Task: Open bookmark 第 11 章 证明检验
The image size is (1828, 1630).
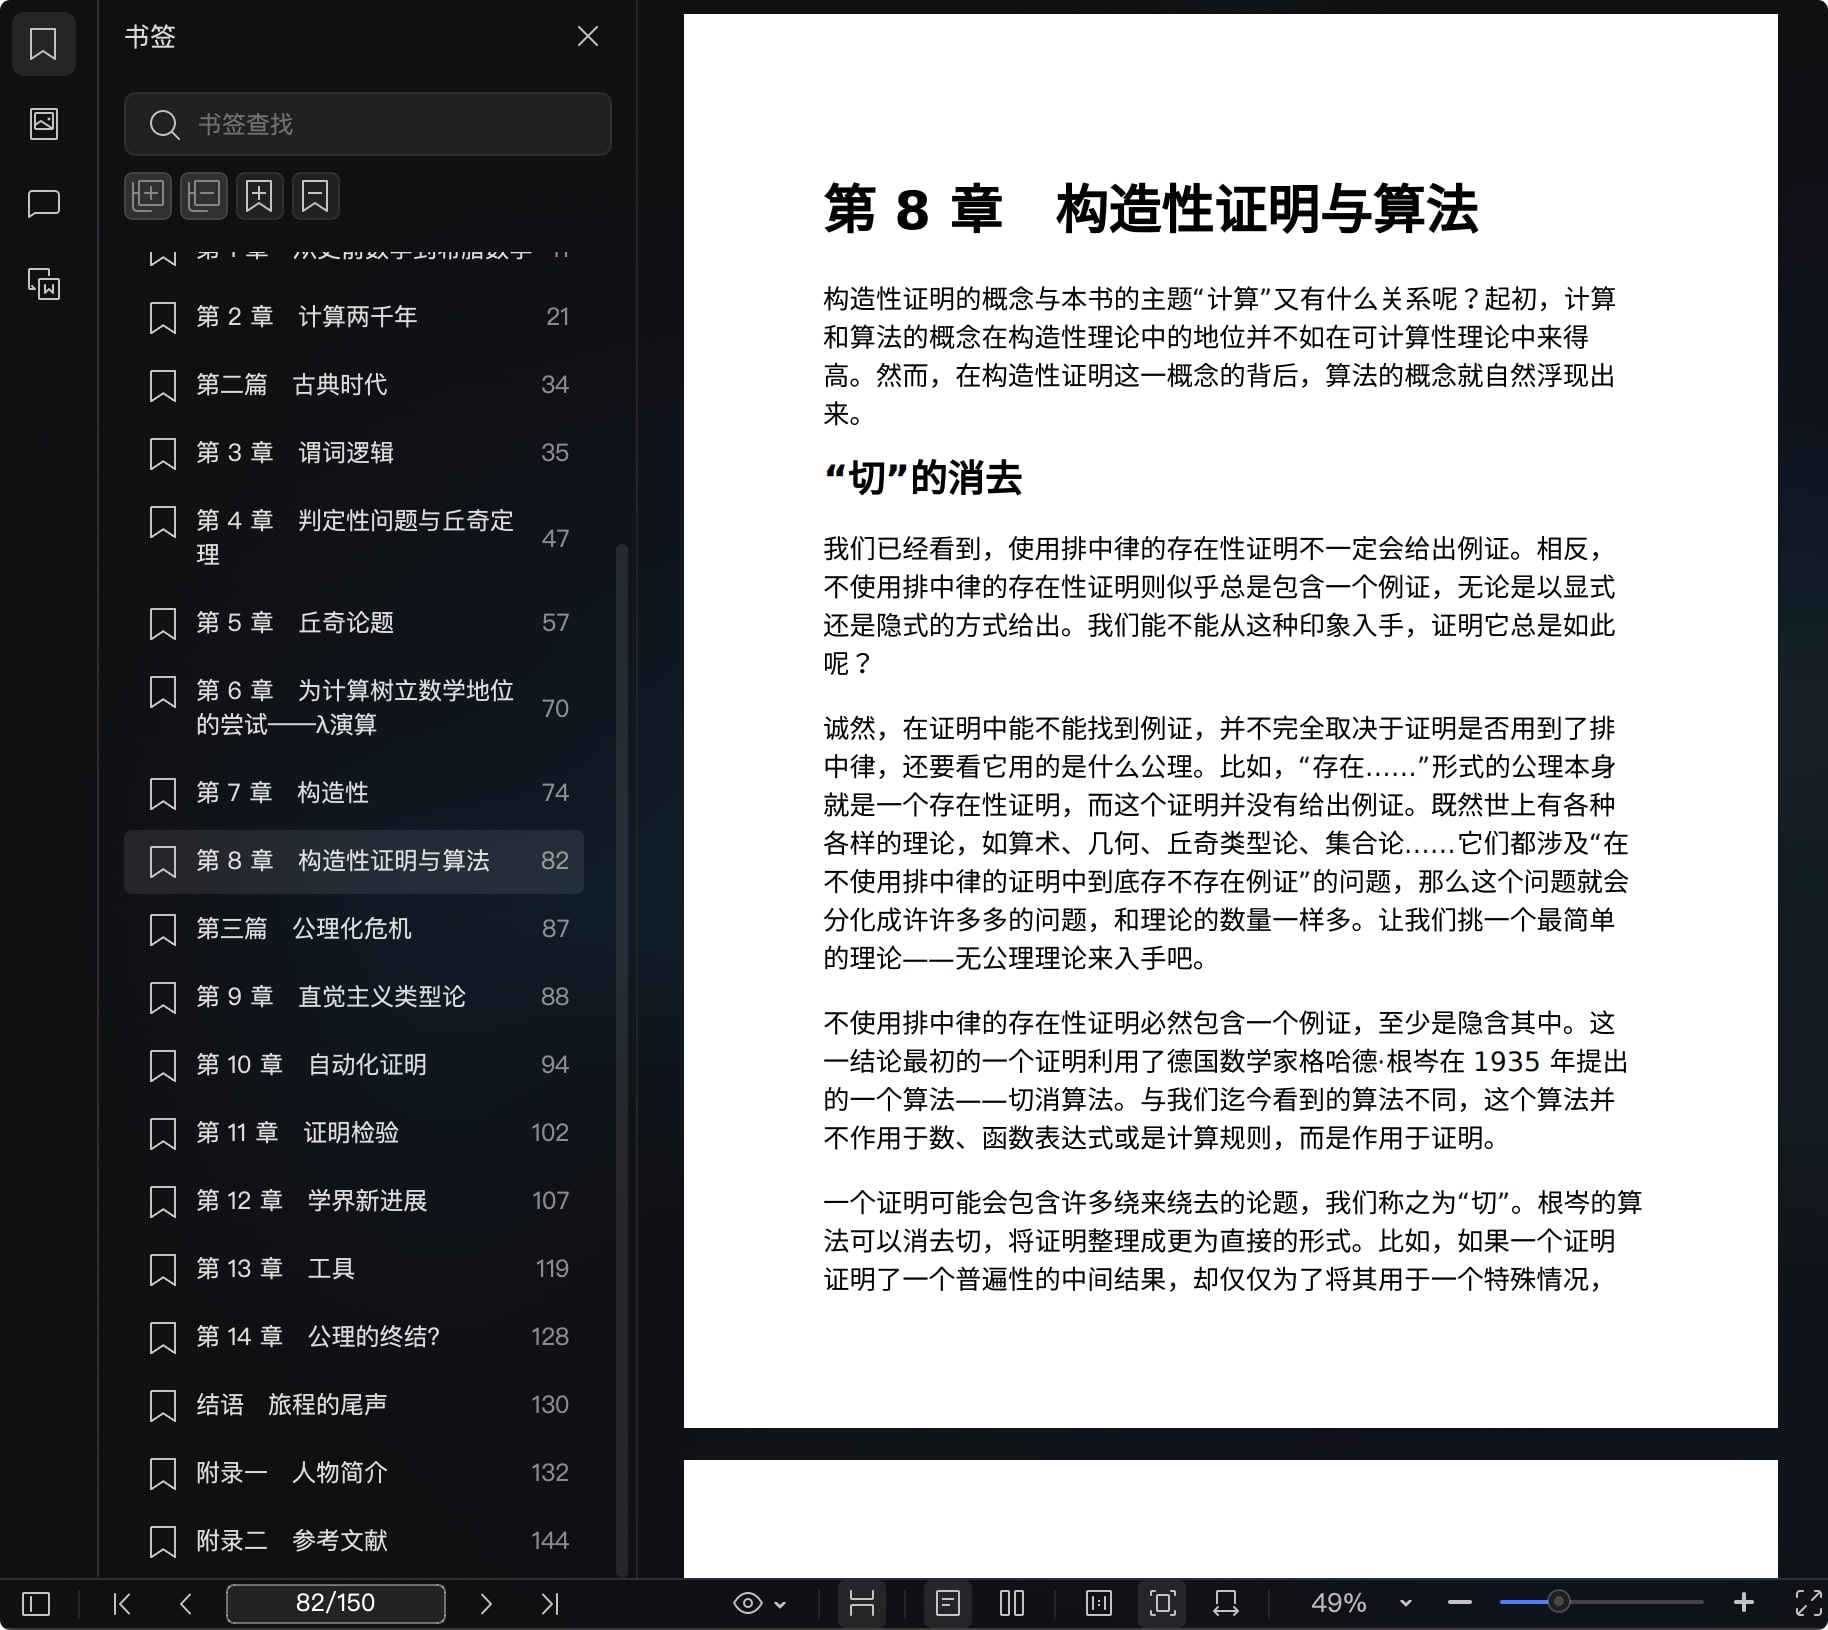Action: click(x=354, y=1133)
